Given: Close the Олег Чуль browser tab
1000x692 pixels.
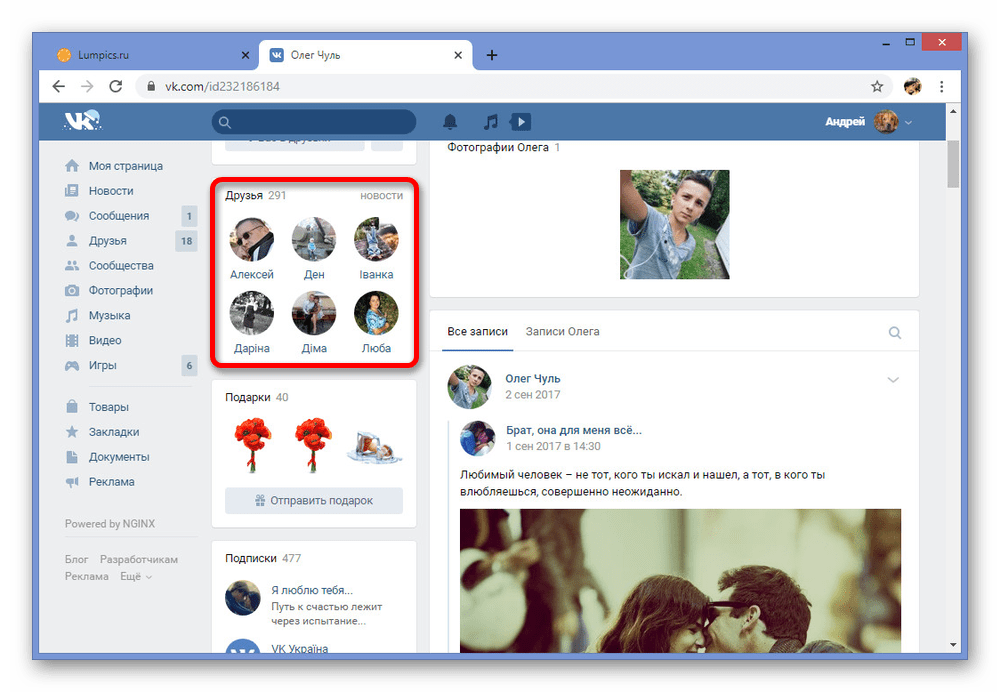Looking at the screenshot, I should [458, 55].
